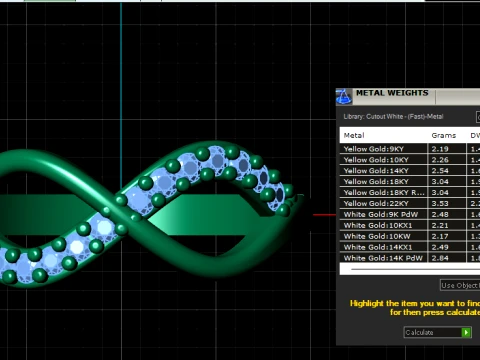Click the 2.21 grams value

(440, 225)
